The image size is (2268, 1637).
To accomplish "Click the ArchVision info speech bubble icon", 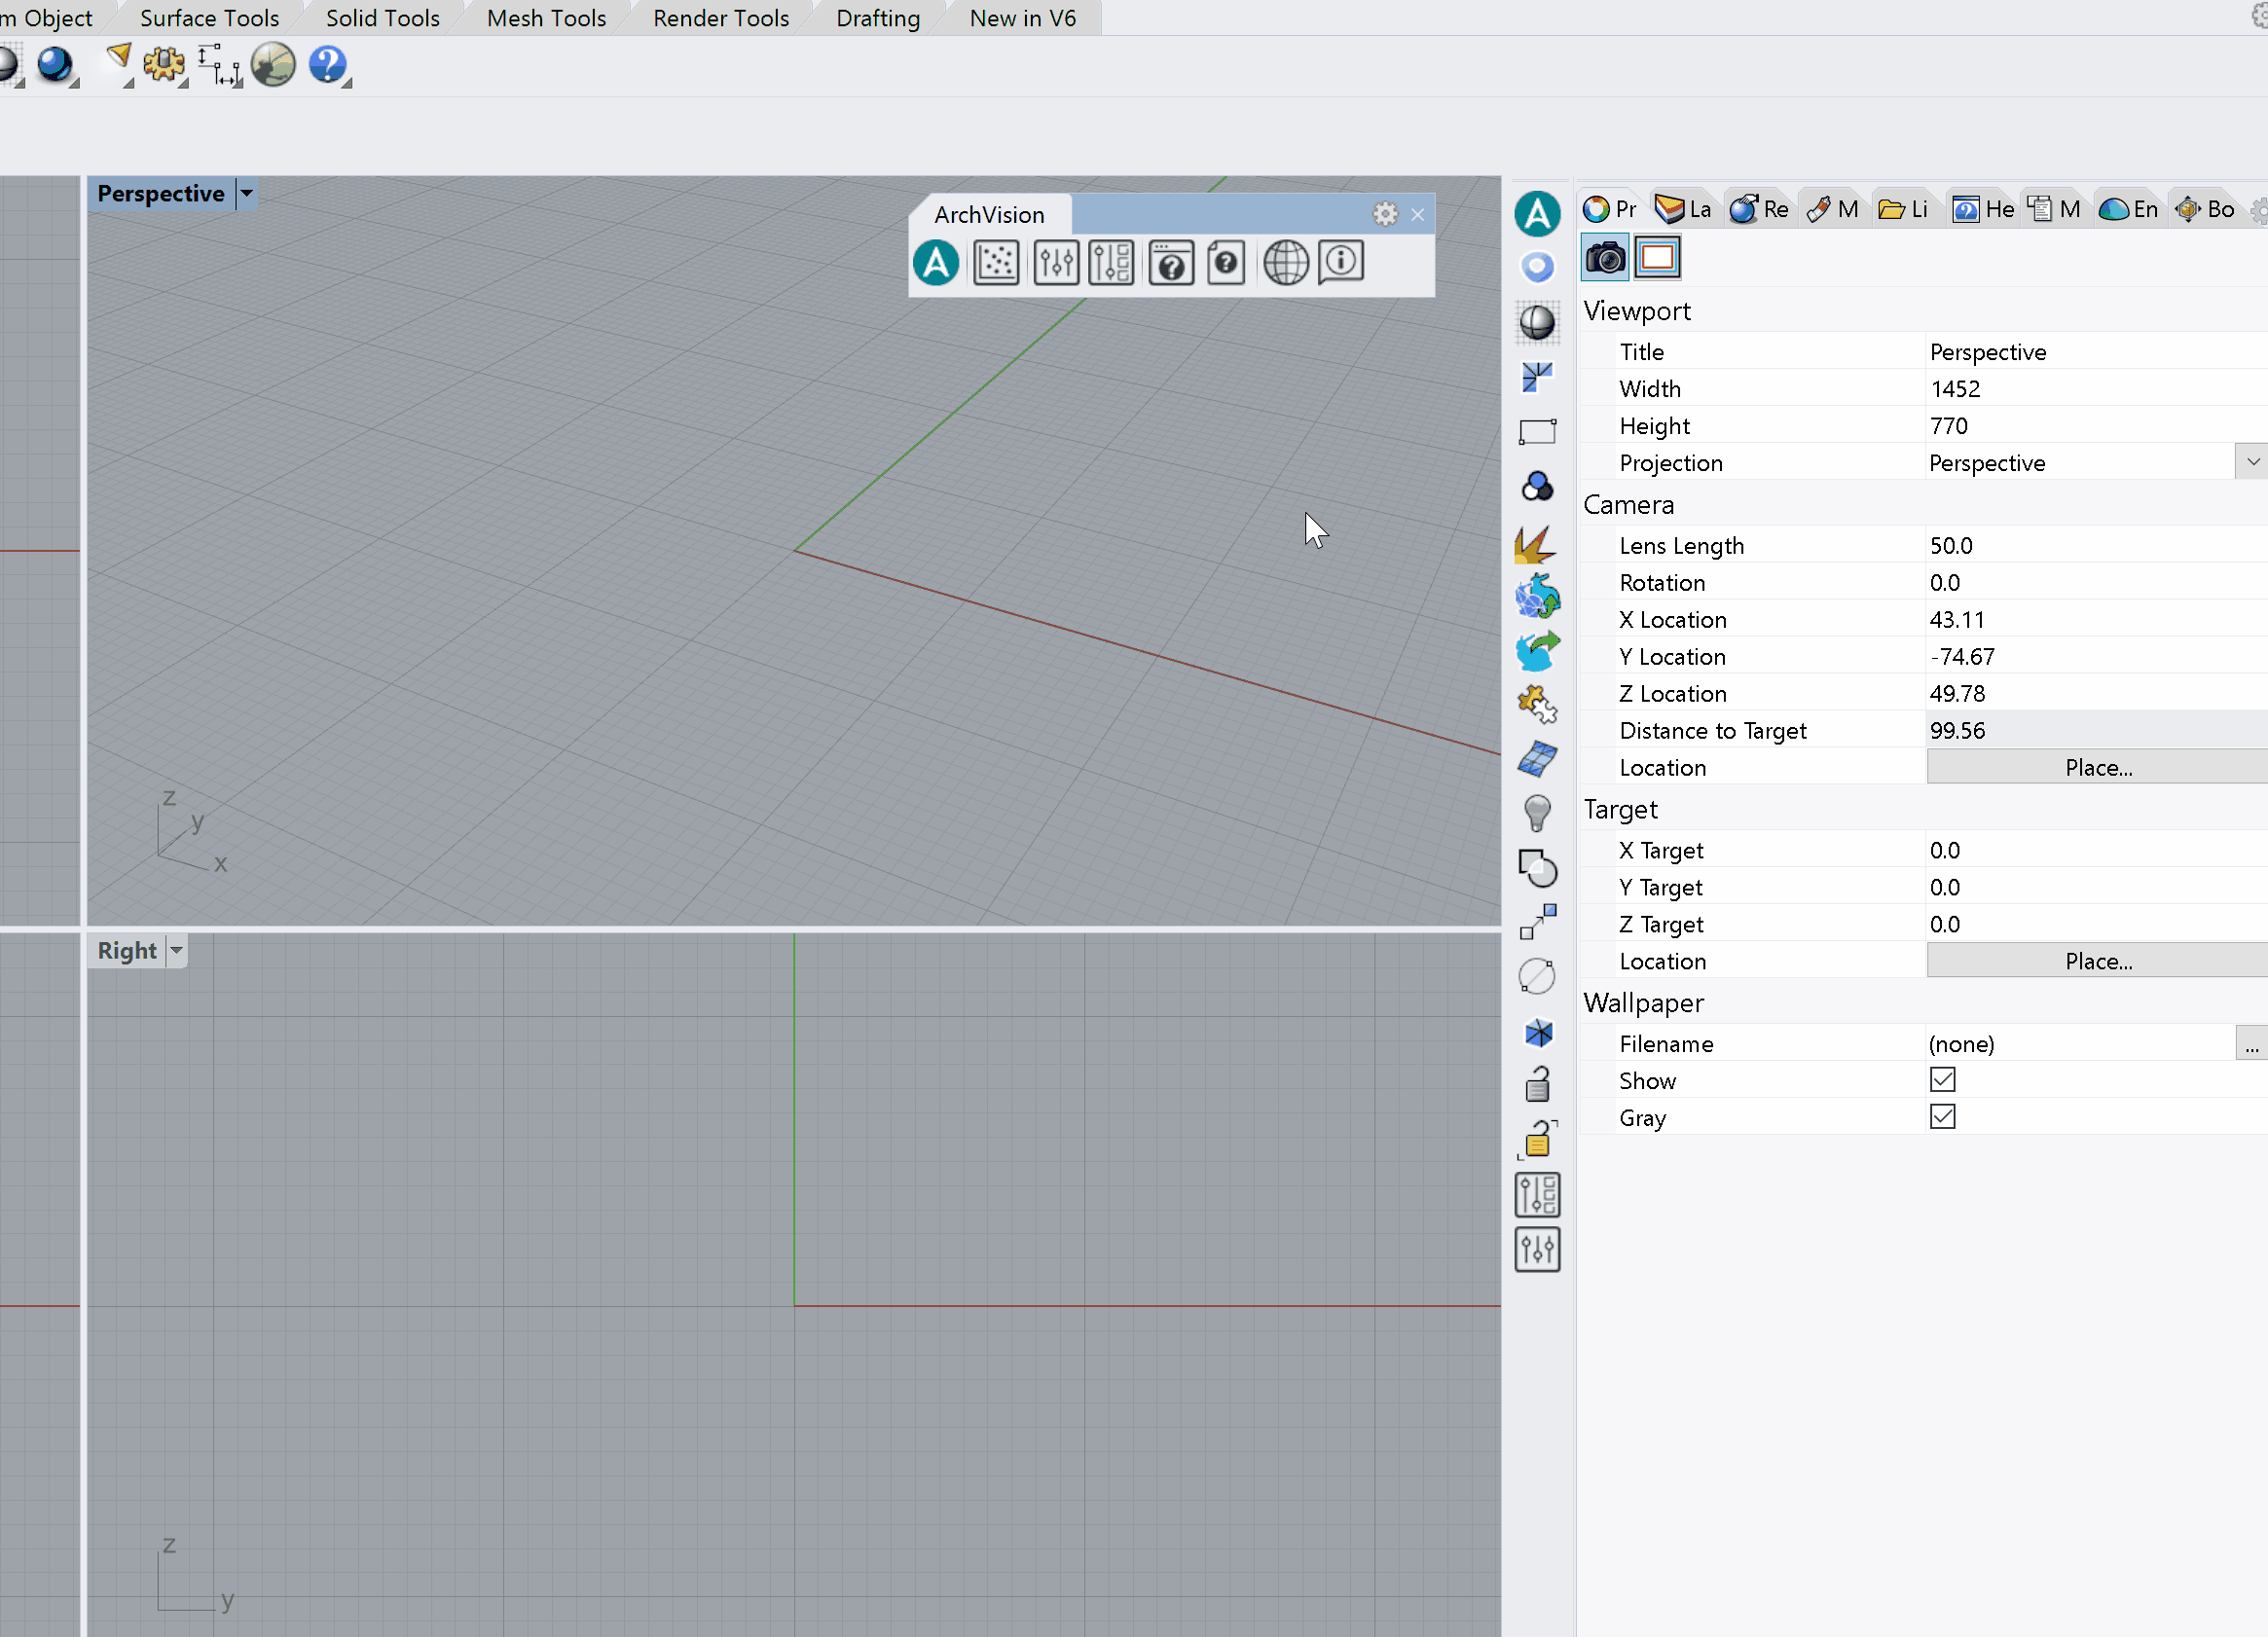I will (1340, 262).
